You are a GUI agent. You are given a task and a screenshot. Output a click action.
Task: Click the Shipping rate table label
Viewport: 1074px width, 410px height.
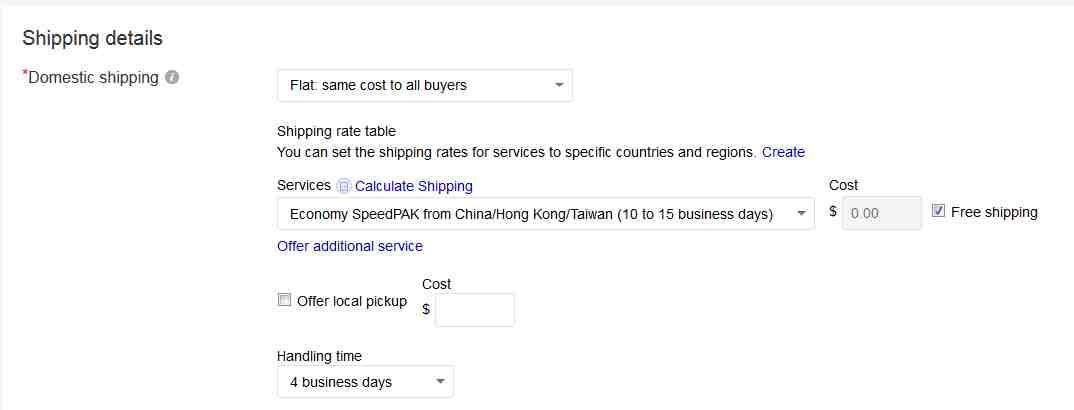(x=336, y=131)
